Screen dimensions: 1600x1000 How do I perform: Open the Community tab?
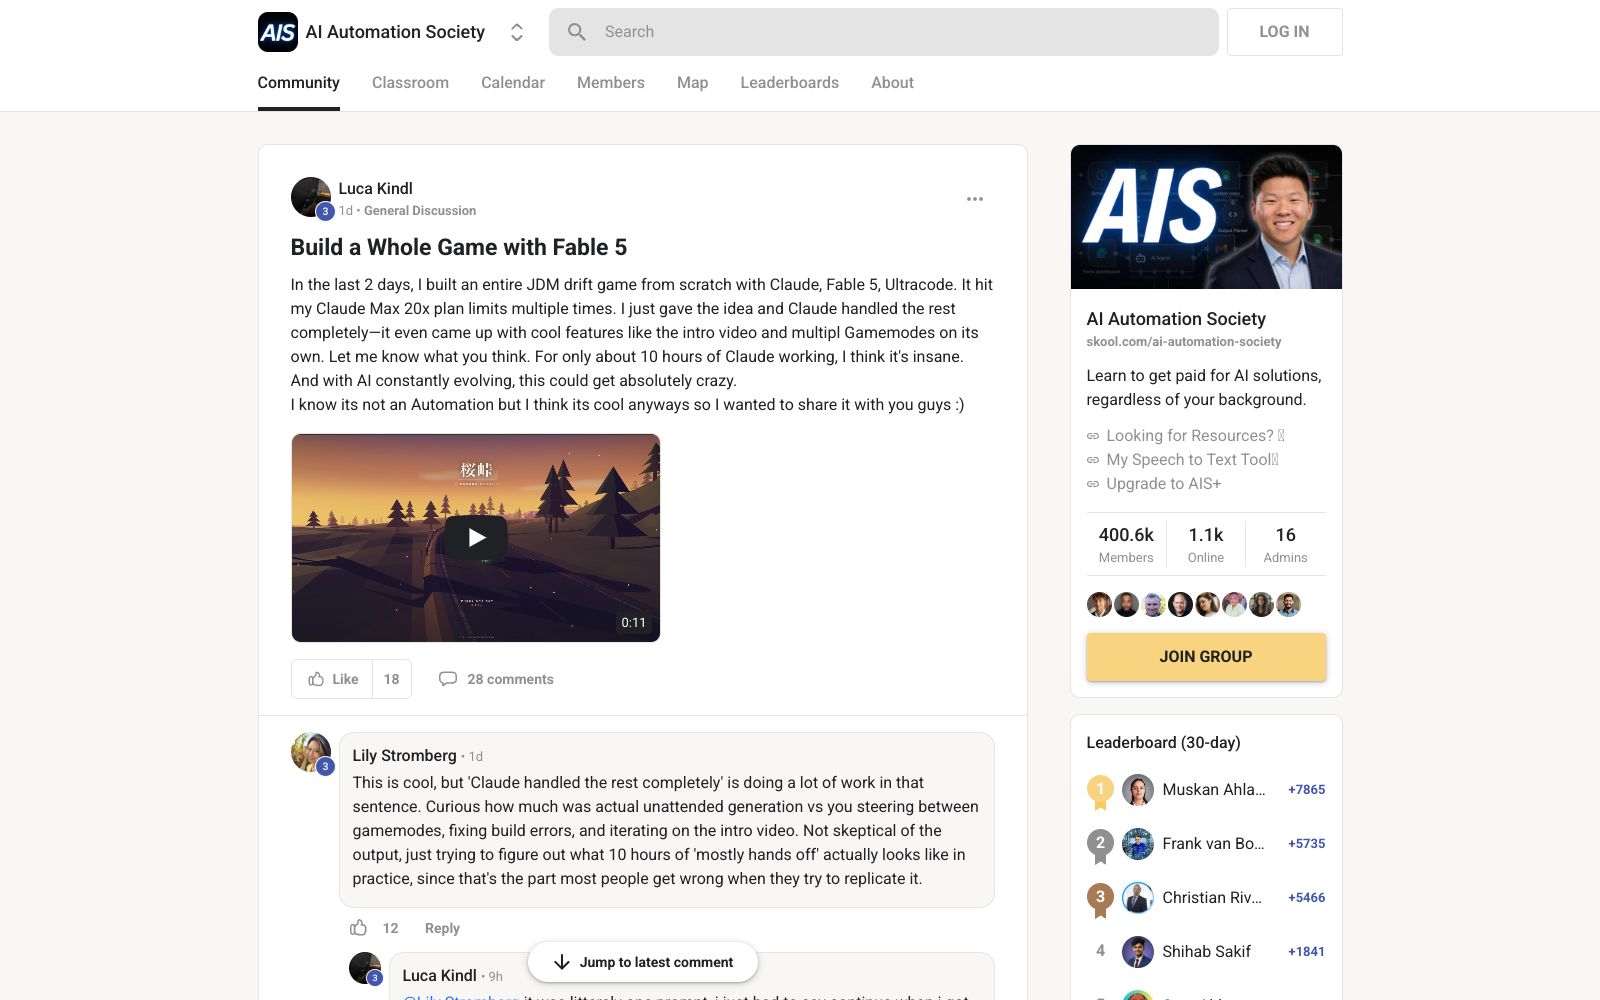coord(298,83)
